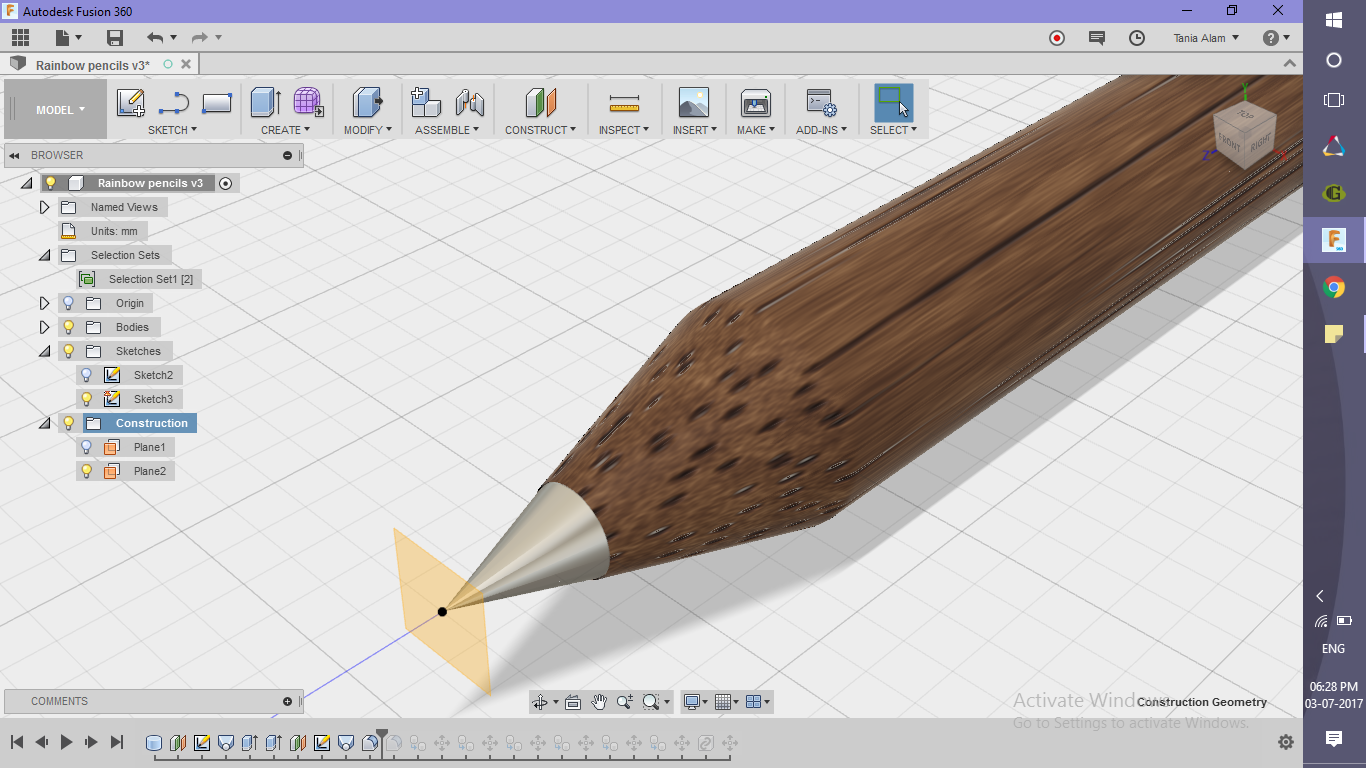Expand the Named Views folder

44,207
